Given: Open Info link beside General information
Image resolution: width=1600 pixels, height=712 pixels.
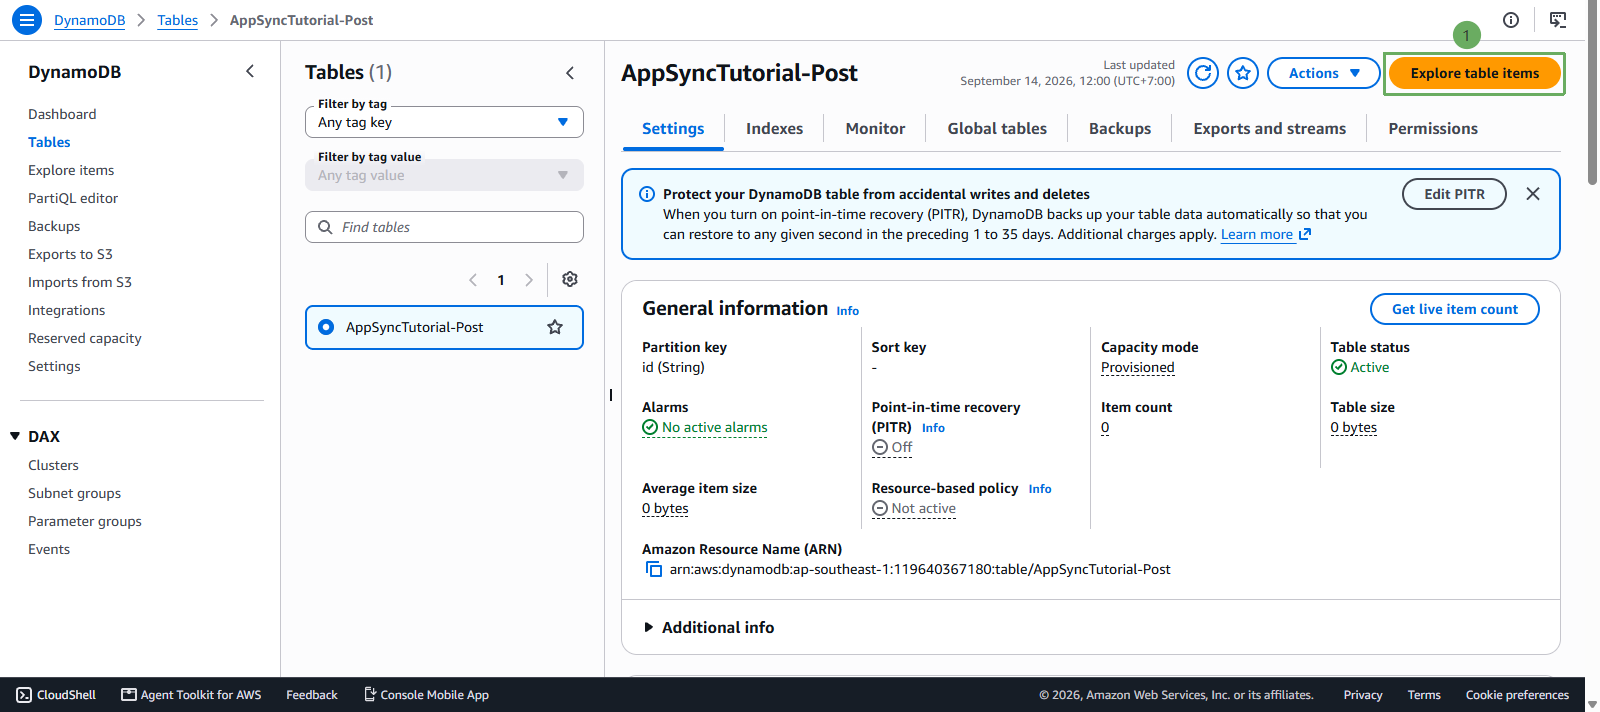Looking at the screenshot, I should (x=848, y=311).
